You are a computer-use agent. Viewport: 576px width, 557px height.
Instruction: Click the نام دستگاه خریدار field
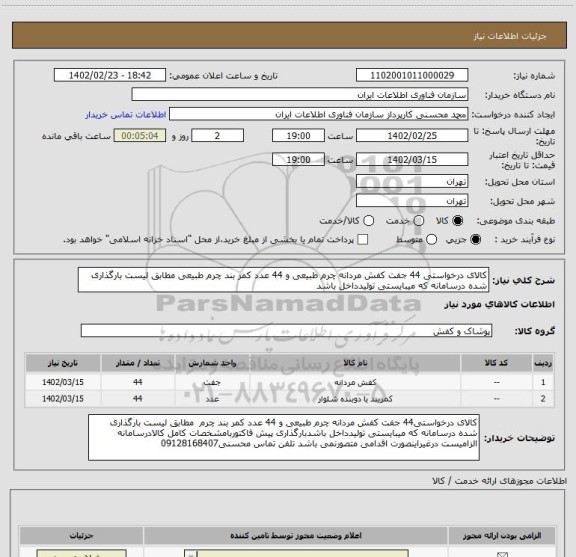pos(300,95)
